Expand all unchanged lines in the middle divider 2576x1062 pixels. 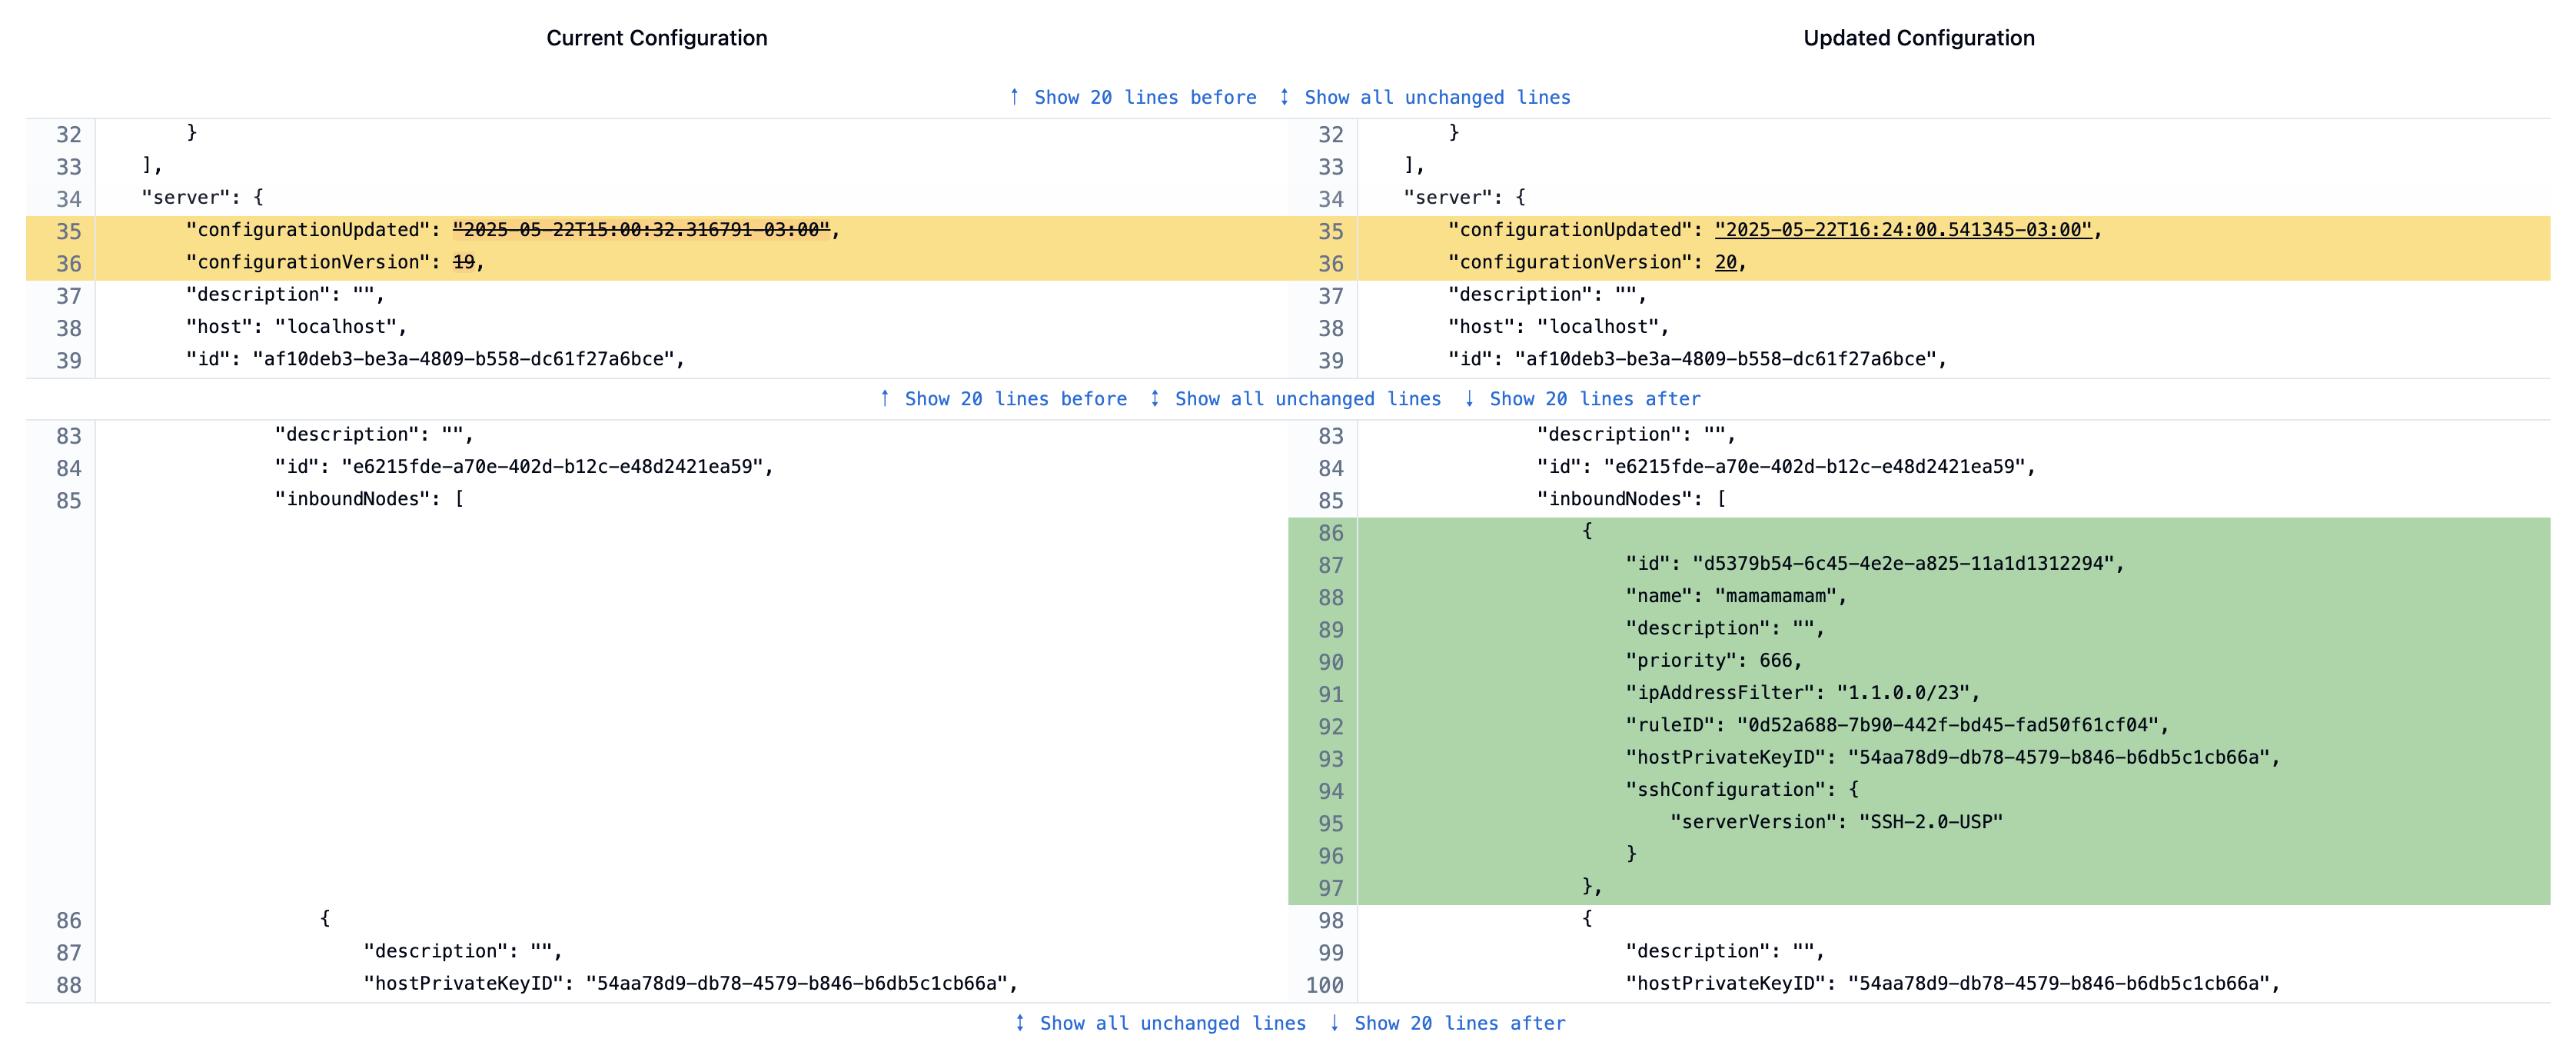coord(1307,398)
